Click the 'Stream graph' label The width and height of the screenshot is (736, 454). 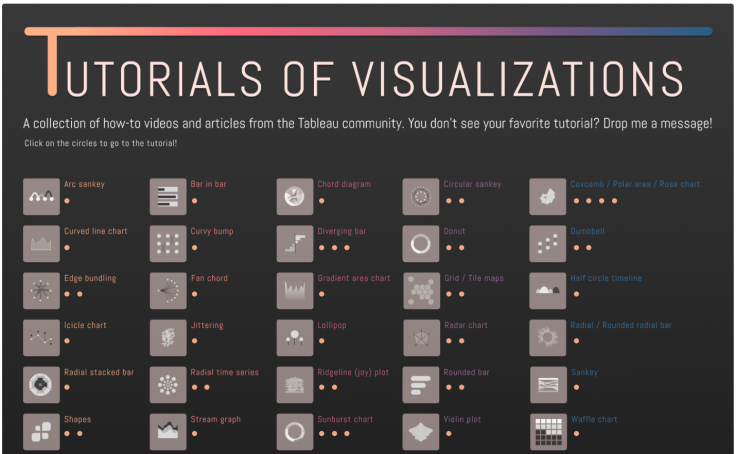(215, 419)
